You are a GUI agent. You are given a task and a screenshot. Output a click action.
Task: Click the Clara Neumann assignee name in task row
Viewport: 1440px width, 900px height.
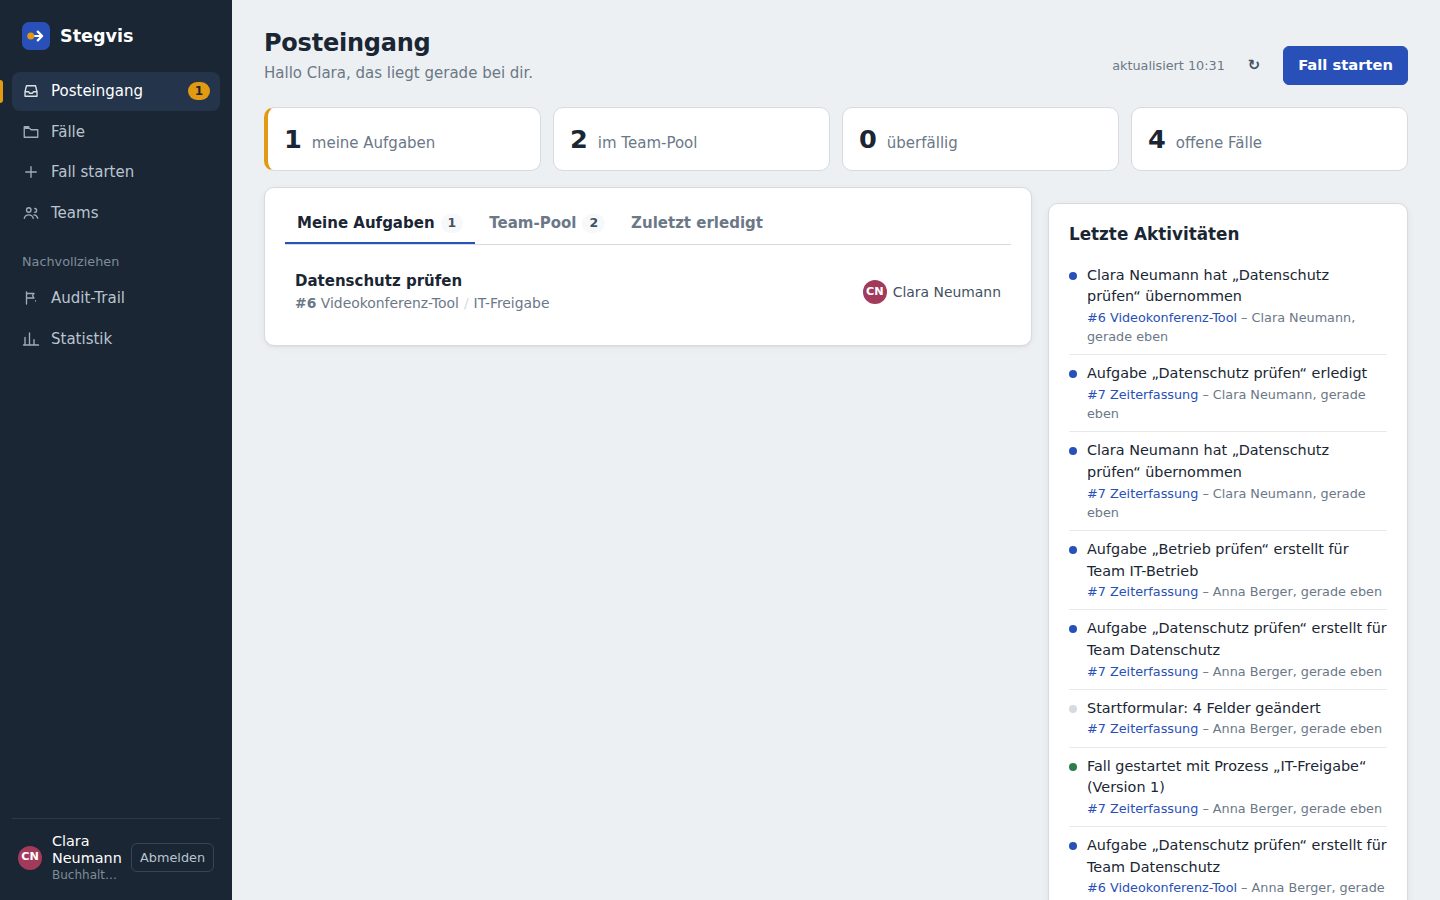947,292
